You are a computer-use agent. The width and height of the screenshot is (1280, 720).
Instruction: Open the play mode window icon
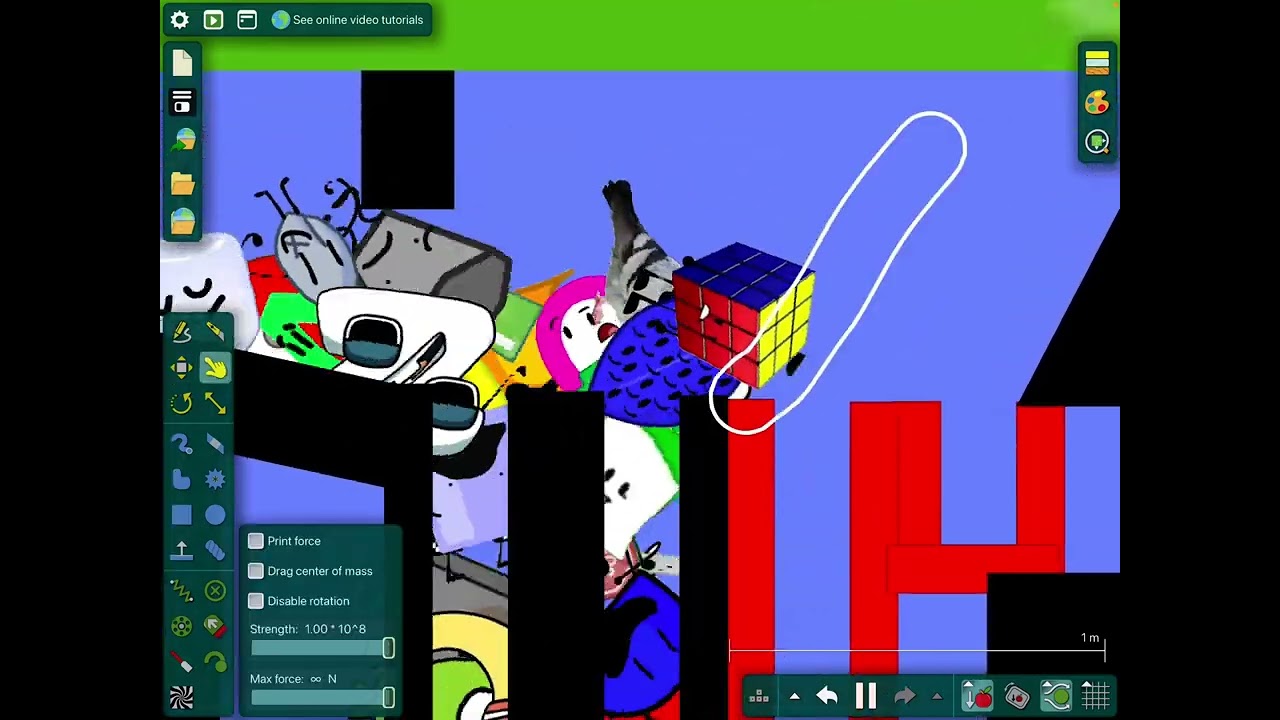(213, 20)
